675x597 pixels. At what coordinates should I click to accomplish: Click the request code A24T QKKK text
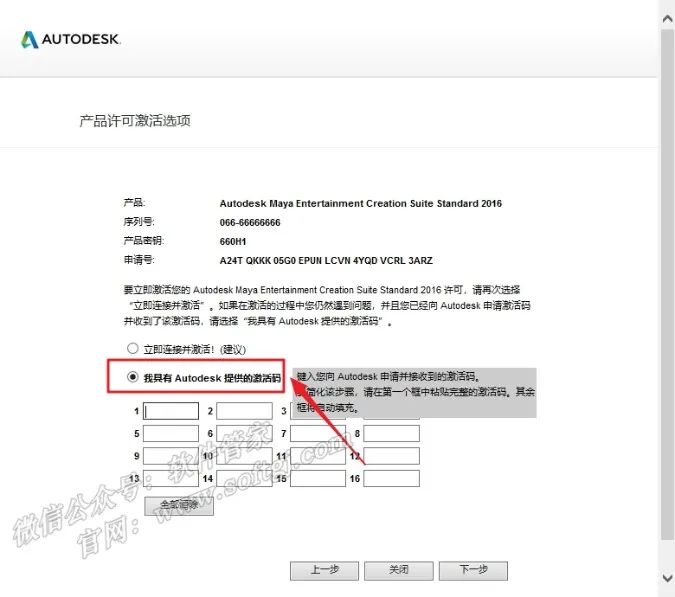pos(326,260)
